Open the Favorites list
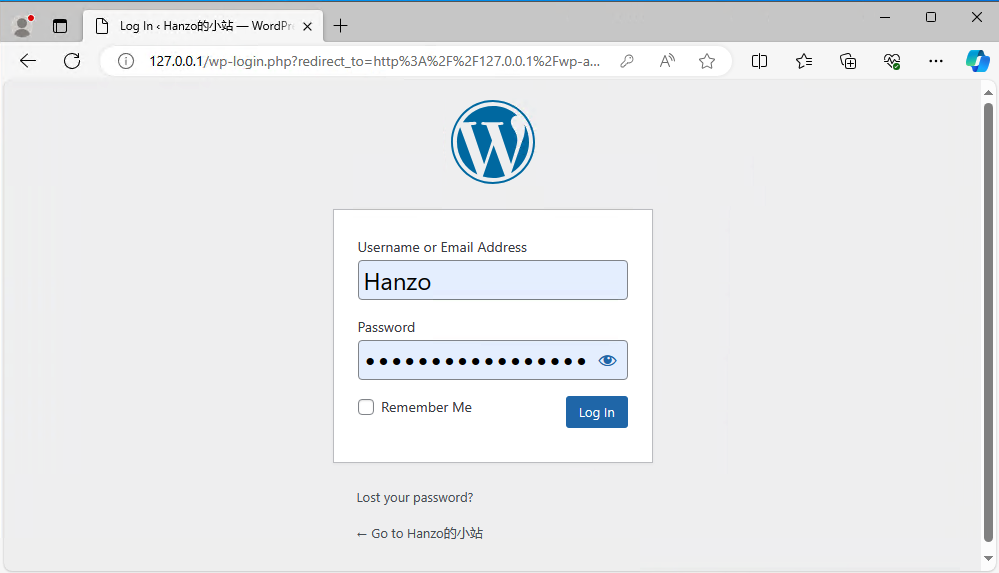 (804, 61)
